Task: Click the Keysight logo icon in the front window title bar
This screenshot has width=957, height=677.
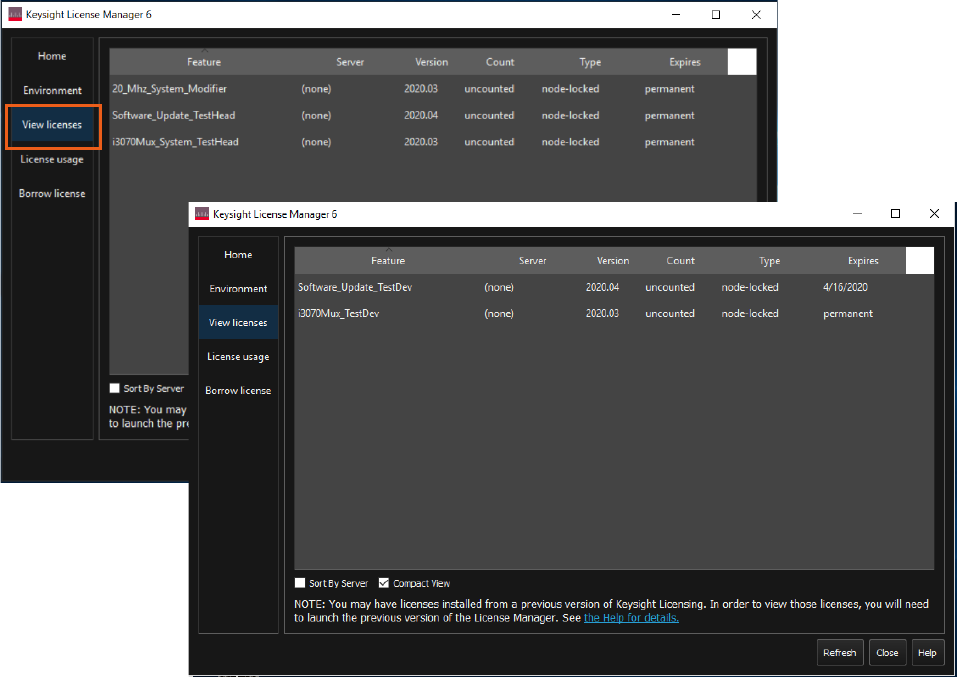Action: click(x=202, y=214)
